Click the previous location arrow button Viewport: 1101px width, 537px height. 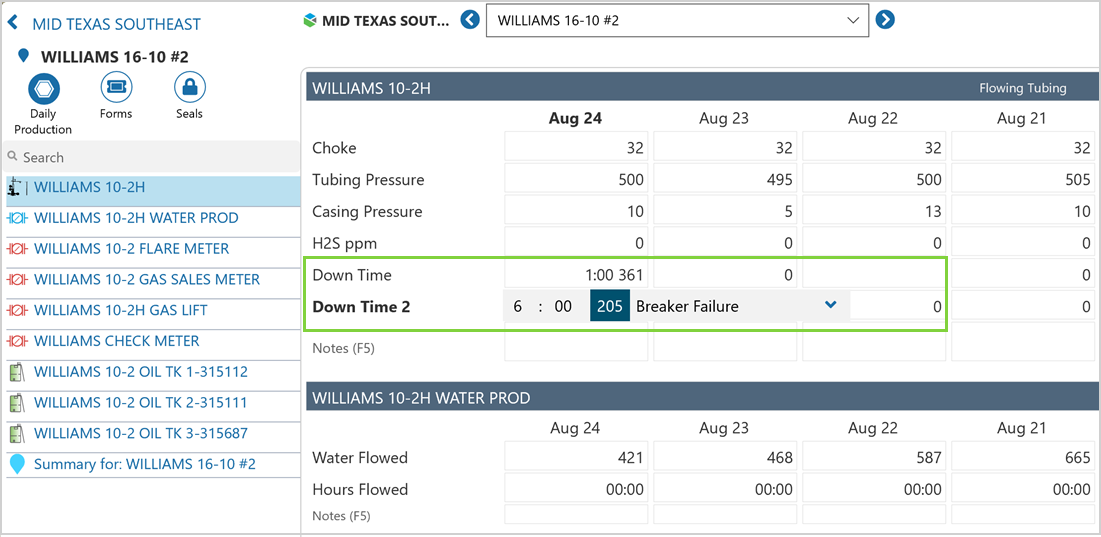470,19
